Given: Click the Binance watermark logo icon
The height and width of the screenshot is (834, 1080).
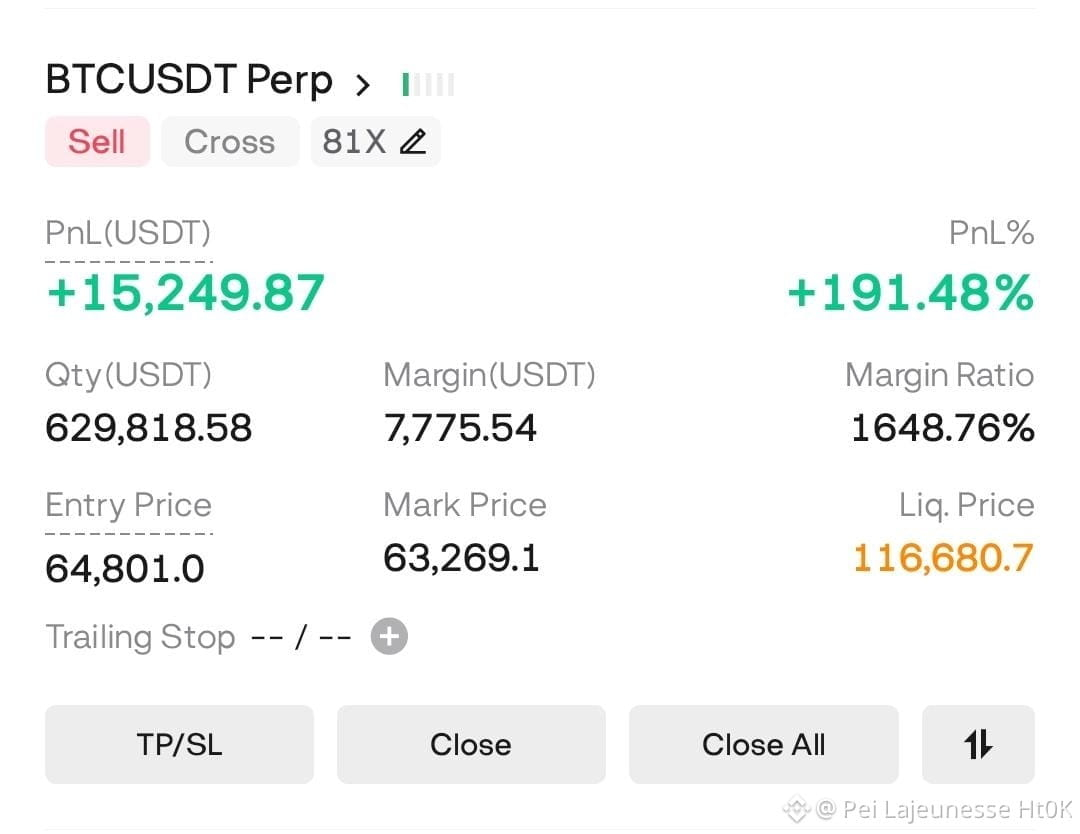Looking at the screenshot, I should [x=796, y=809].
